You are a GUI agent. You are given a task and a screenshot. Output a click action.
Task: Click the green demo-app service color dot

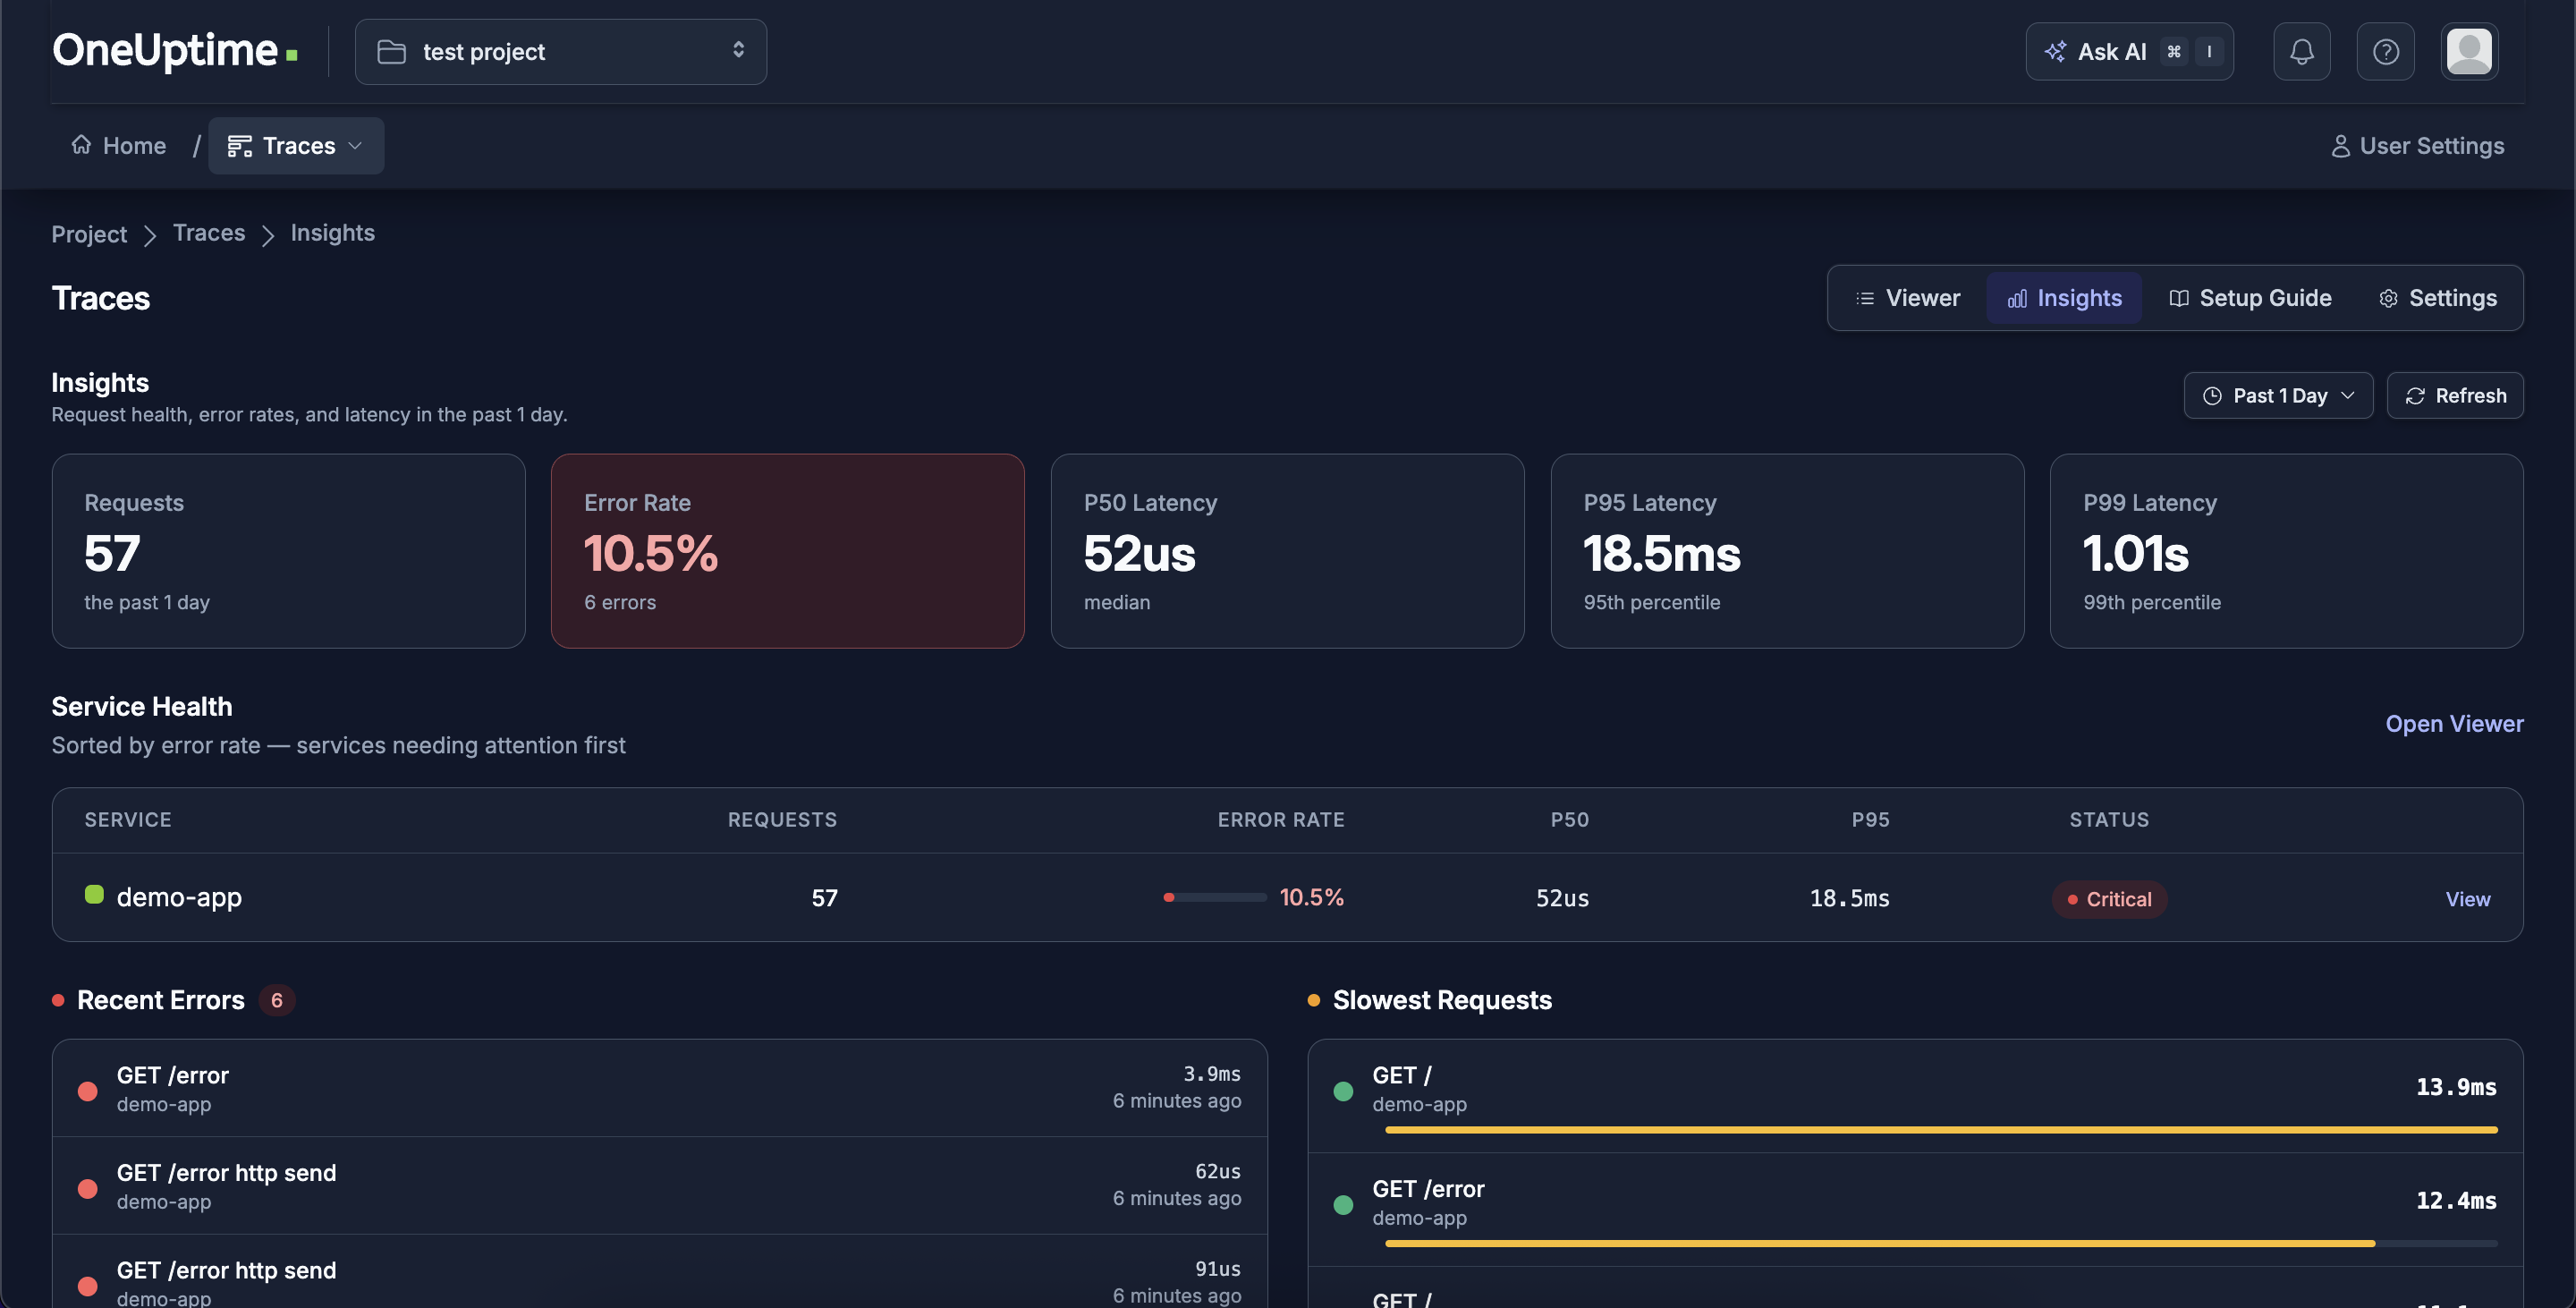94,894
